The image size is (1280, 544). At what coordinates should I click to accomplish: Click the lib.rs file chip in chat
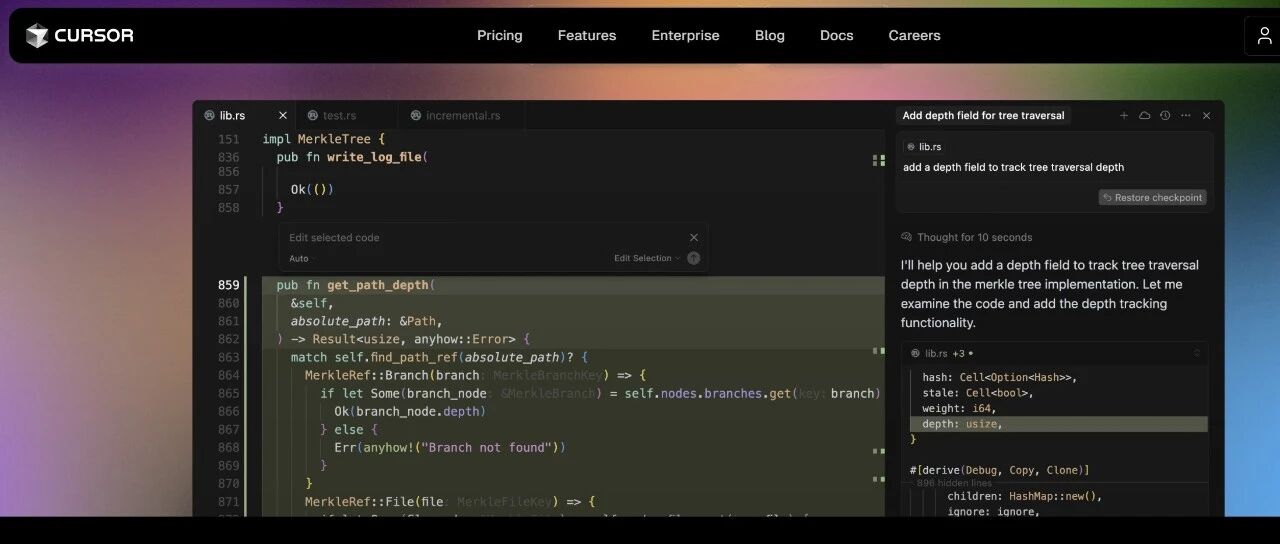click(925, 147)
